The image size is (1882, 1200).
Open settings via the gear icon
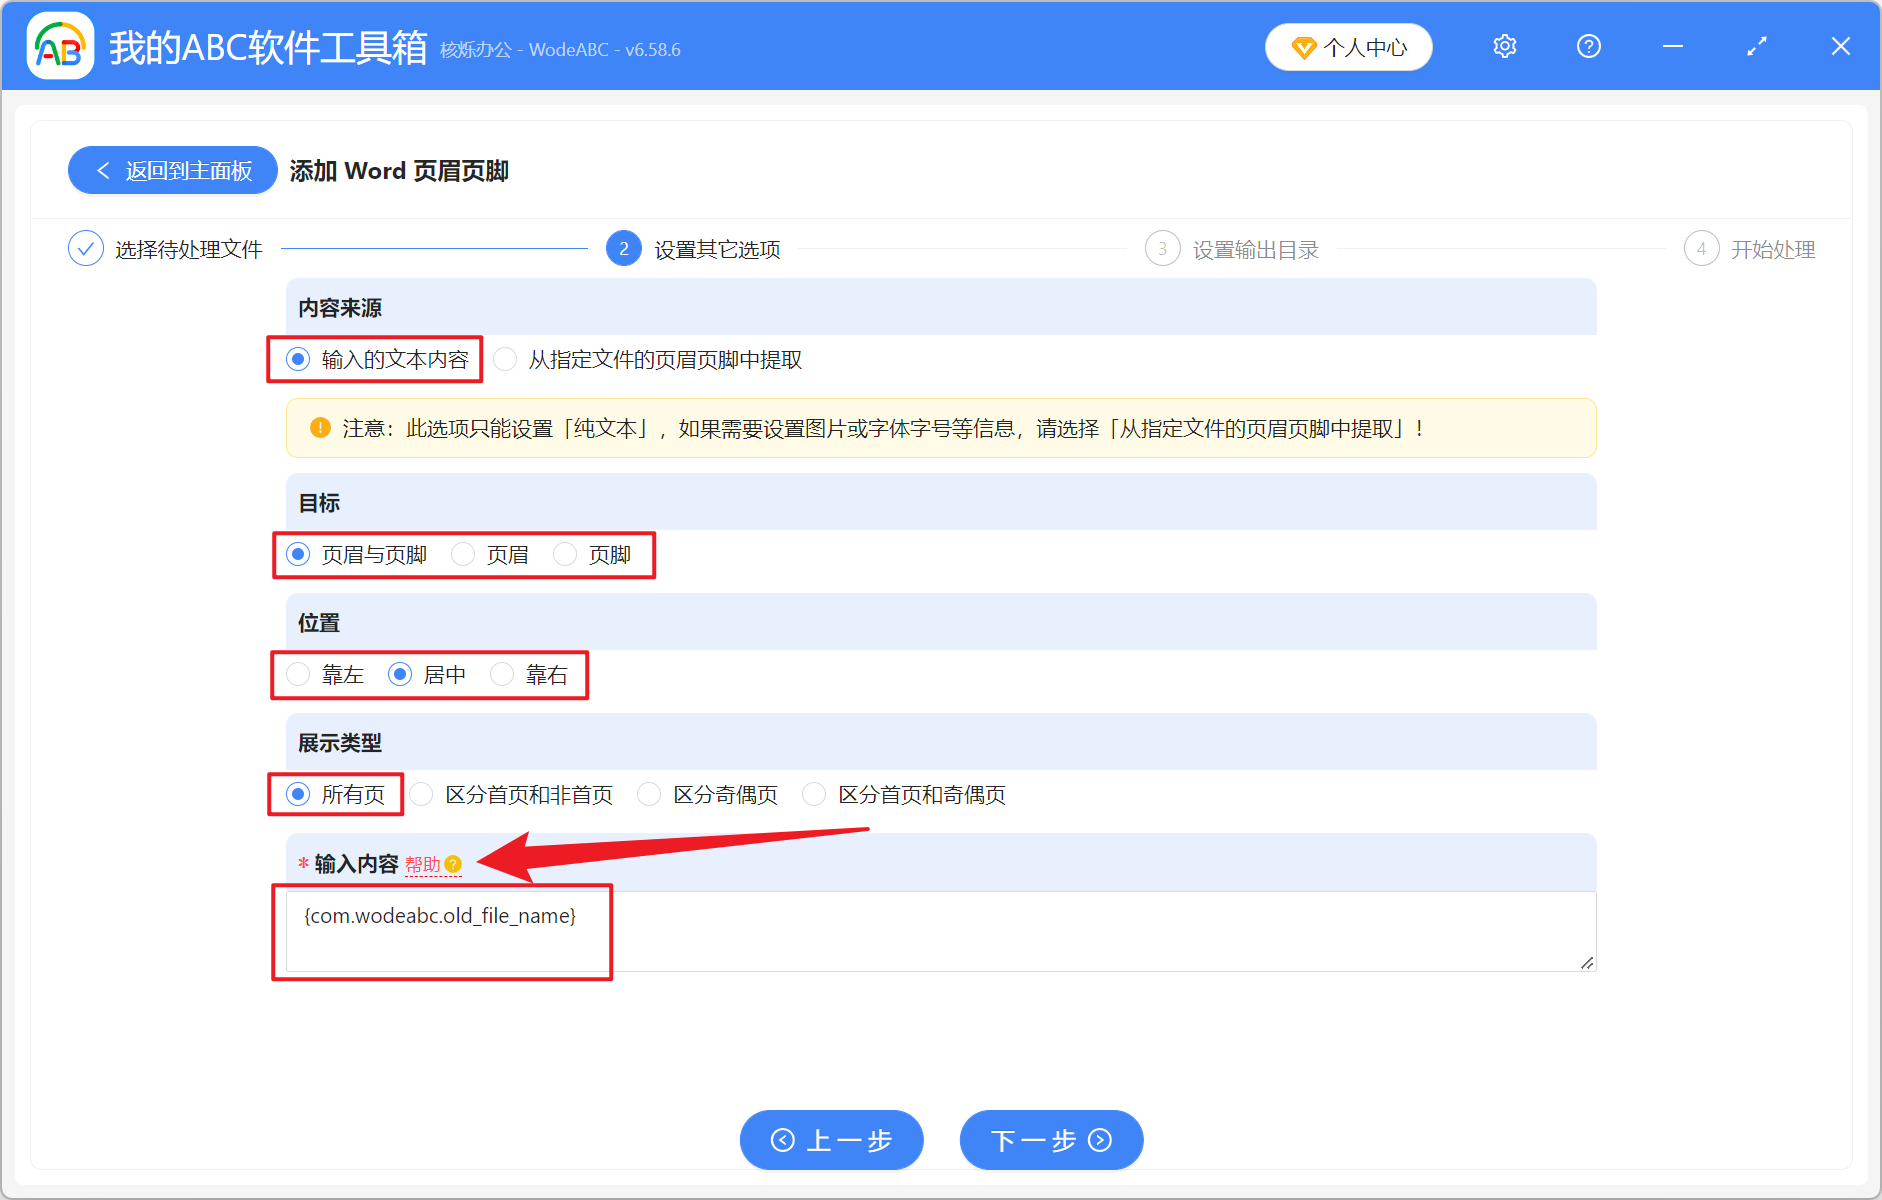[1504, 46]
